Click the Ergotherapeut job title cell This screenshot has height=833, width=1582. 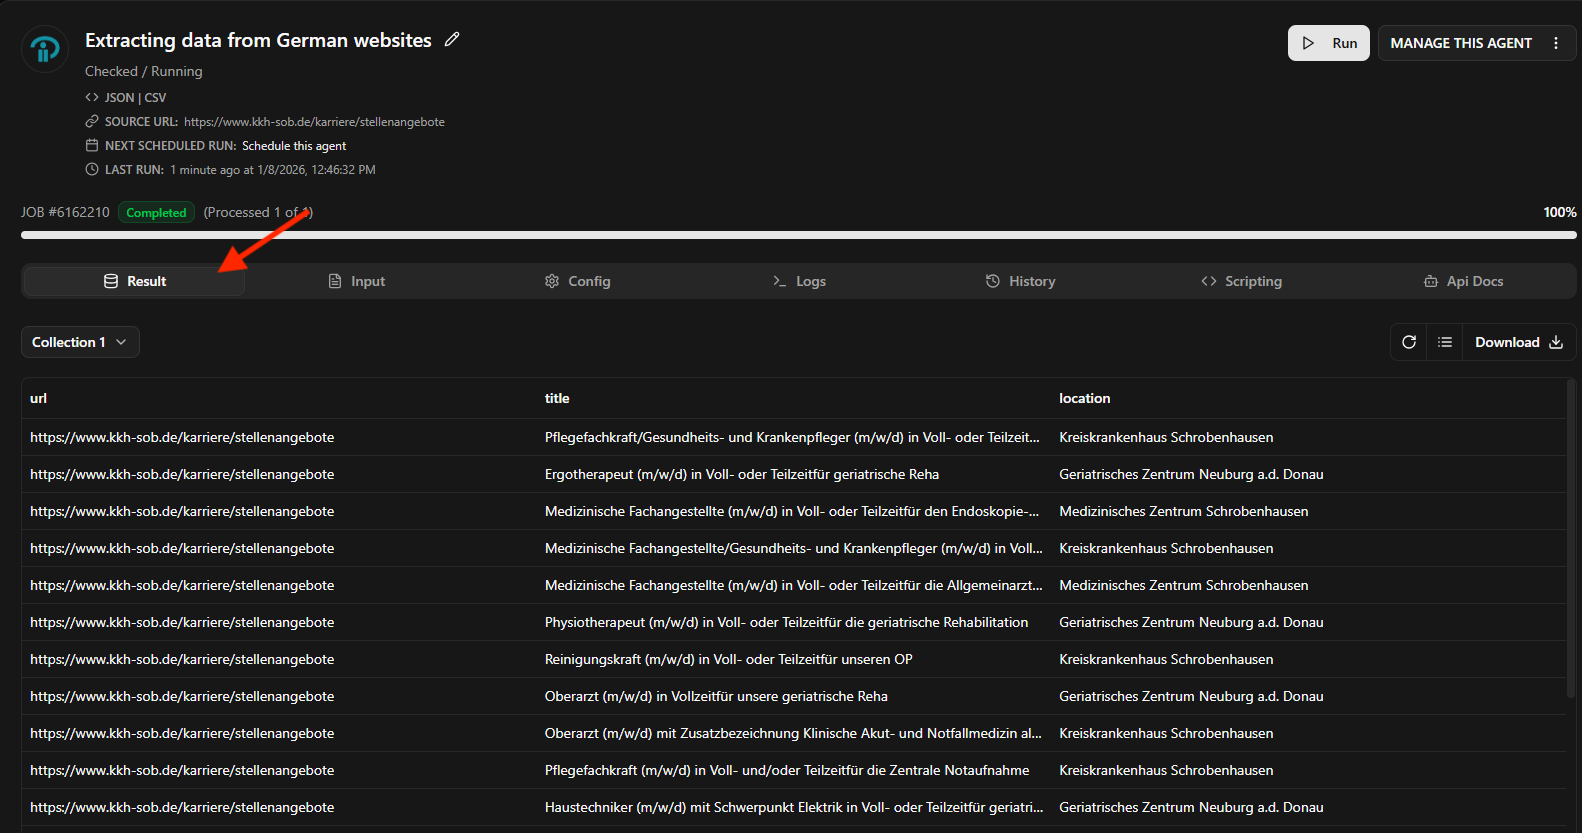(x=741, y=474)
